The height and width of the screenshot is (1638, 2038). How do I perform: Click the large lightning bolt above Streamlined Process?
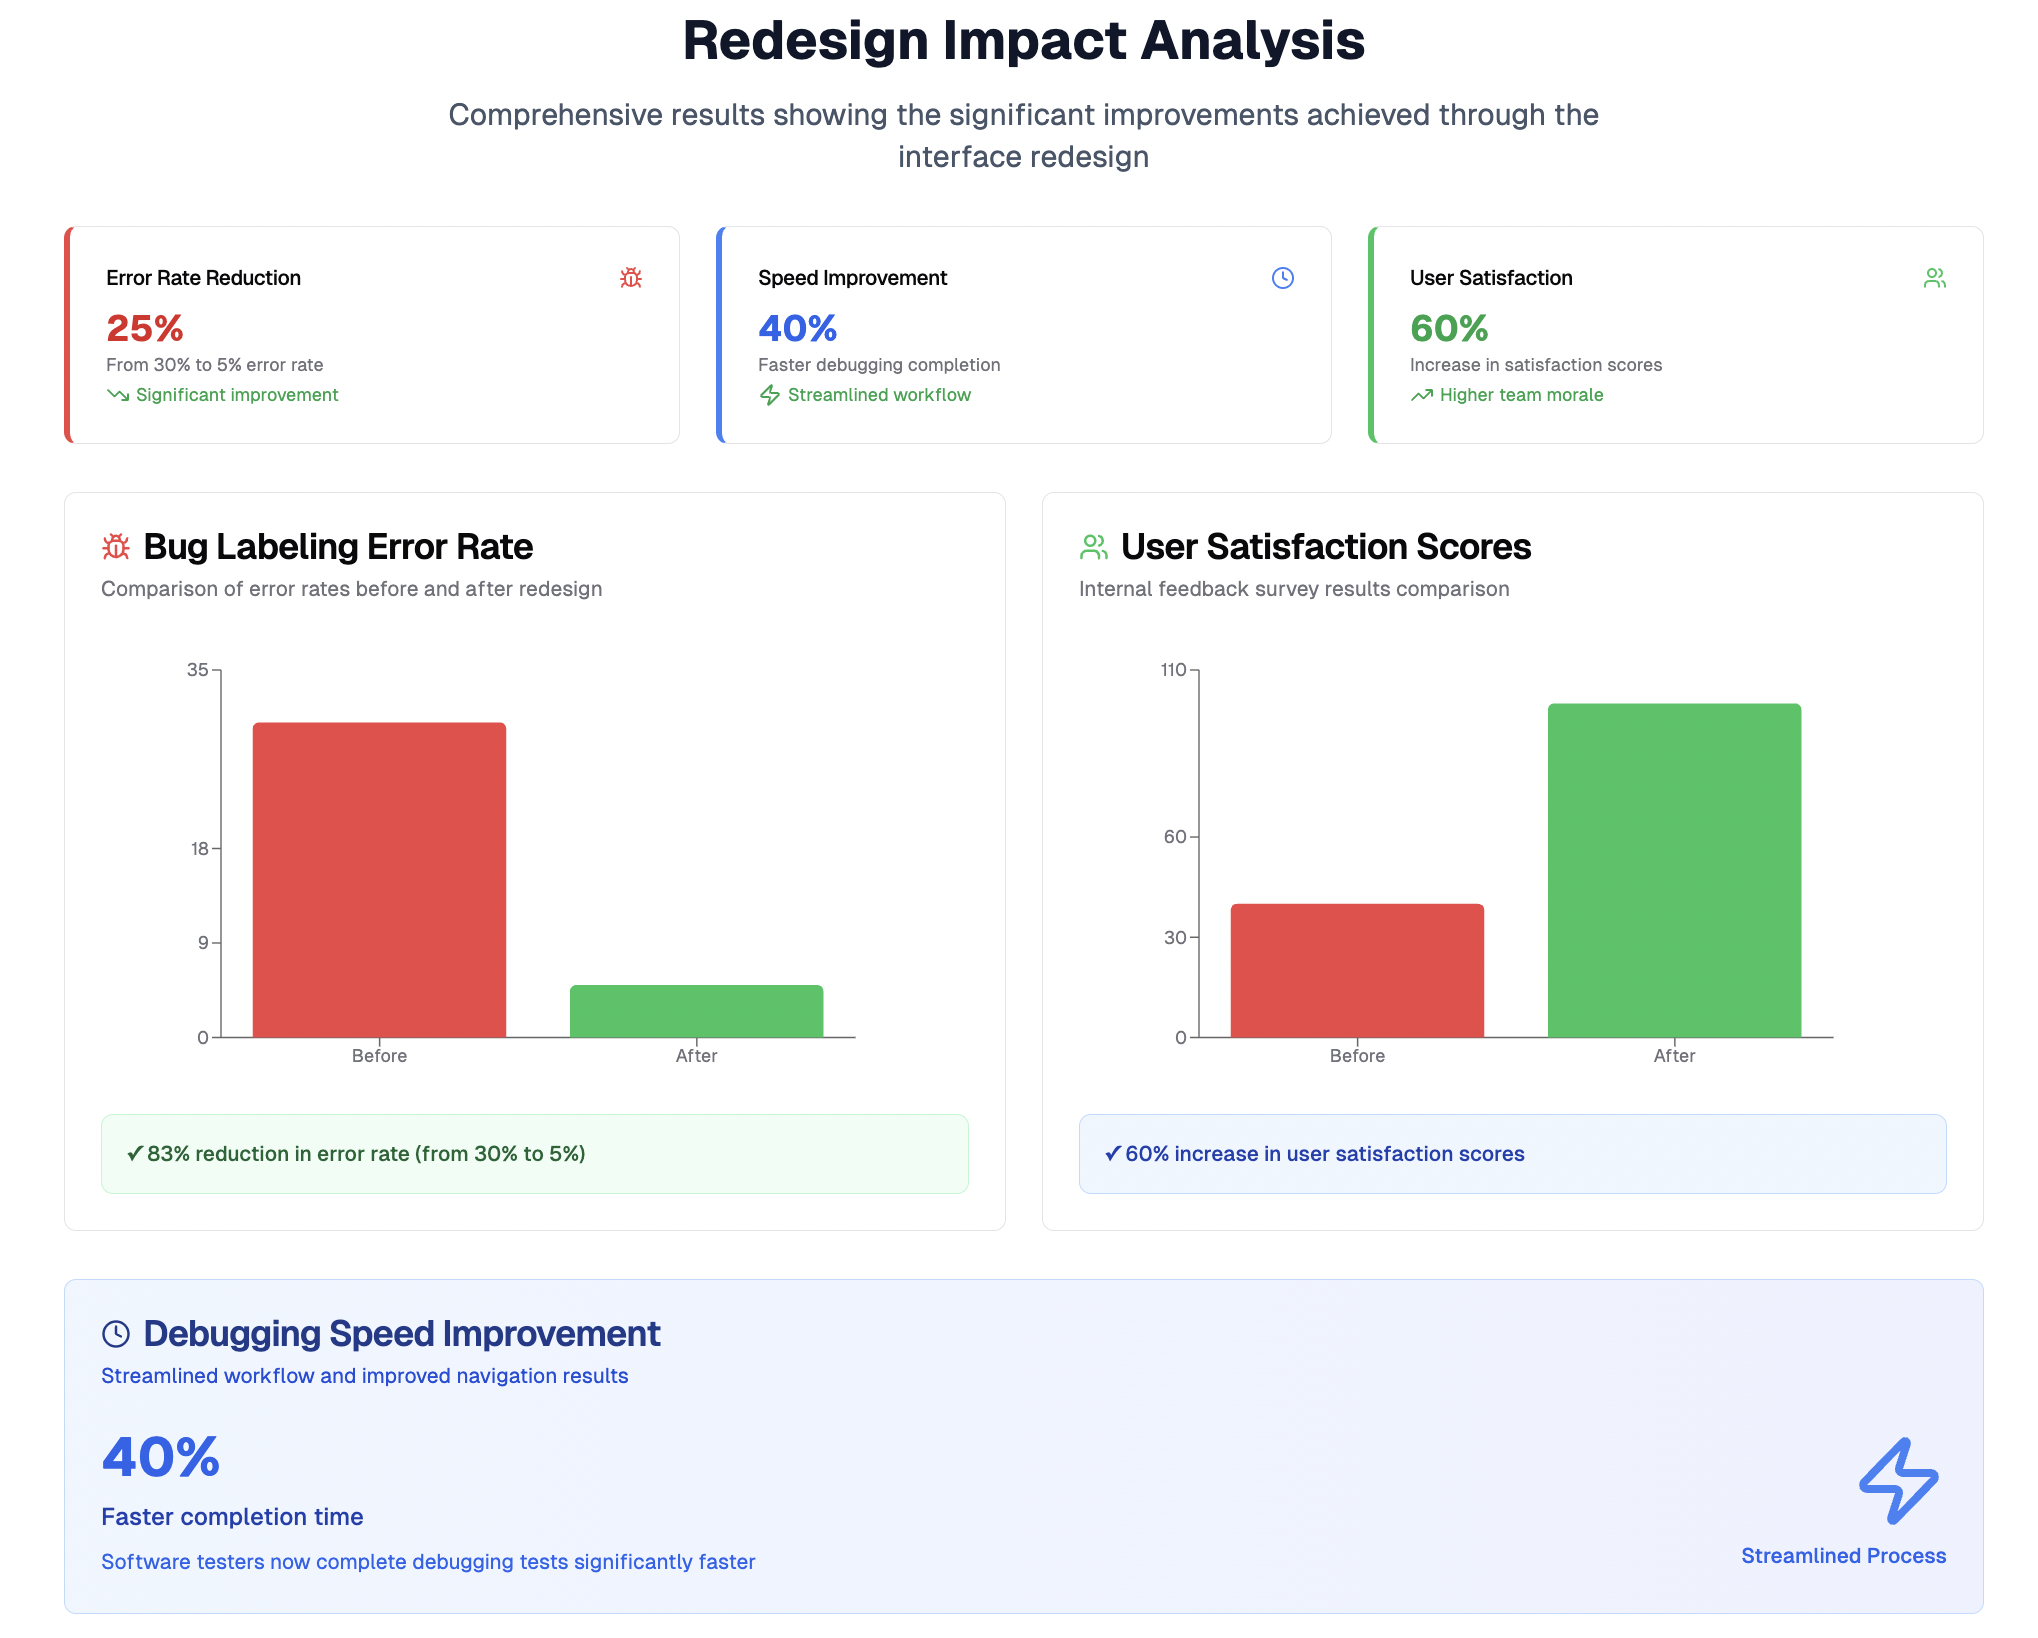1898,1481
